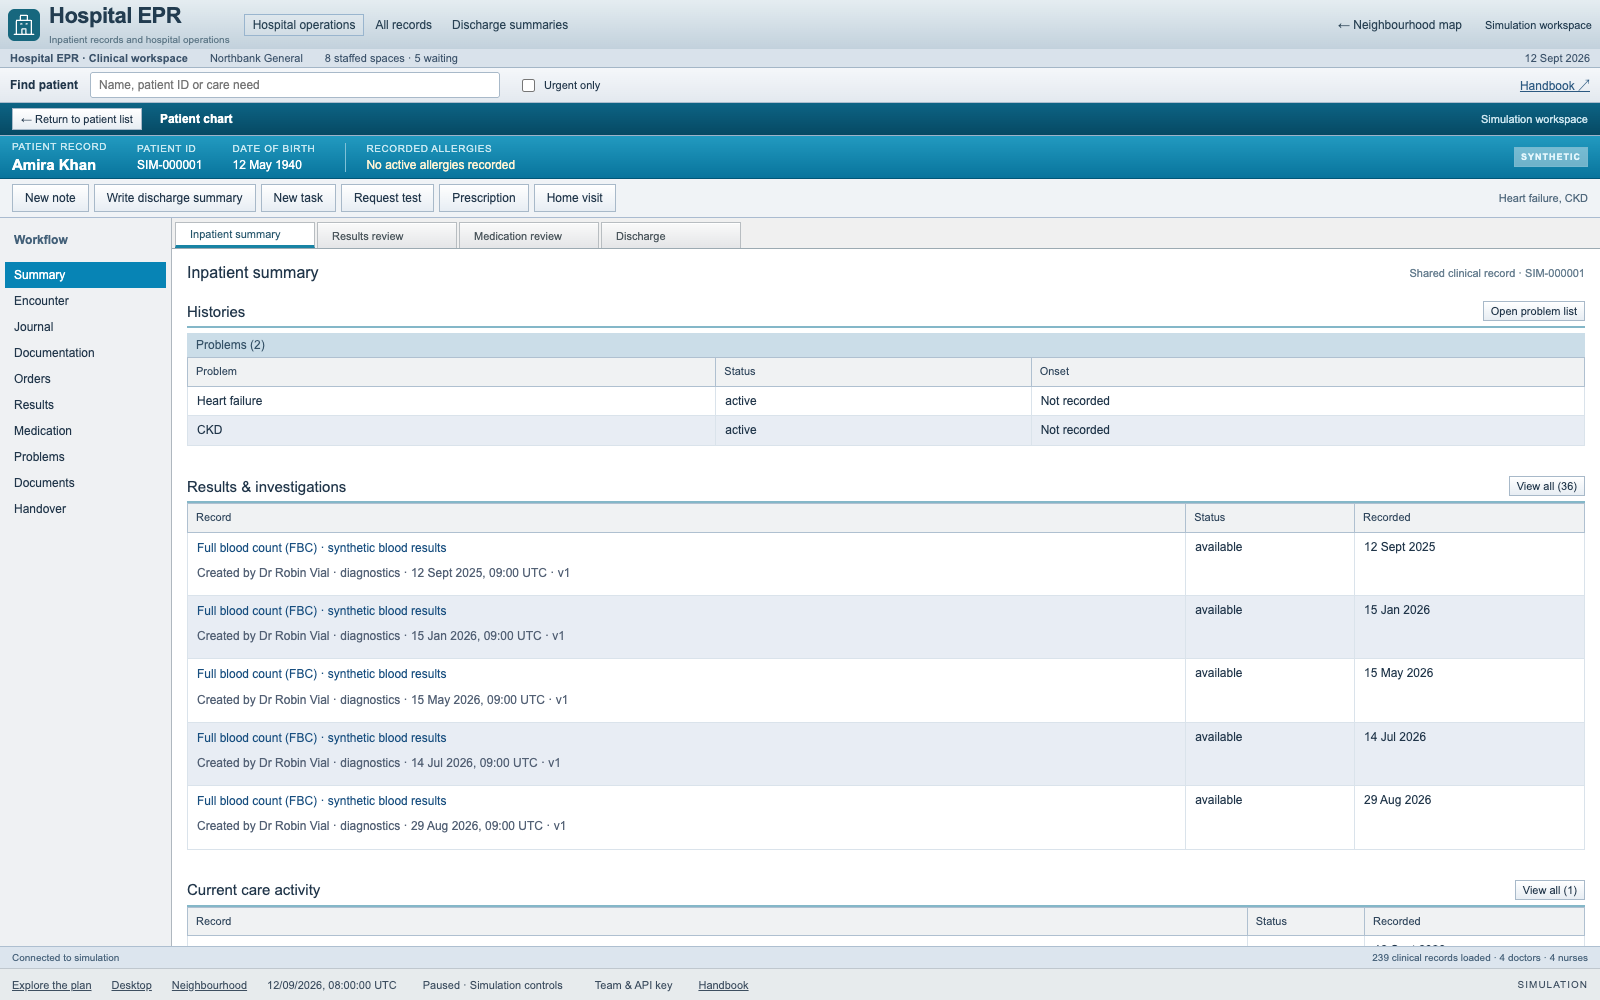Go back to Neighbourhood map
1600x1000 pixels.
point(1399,25)
